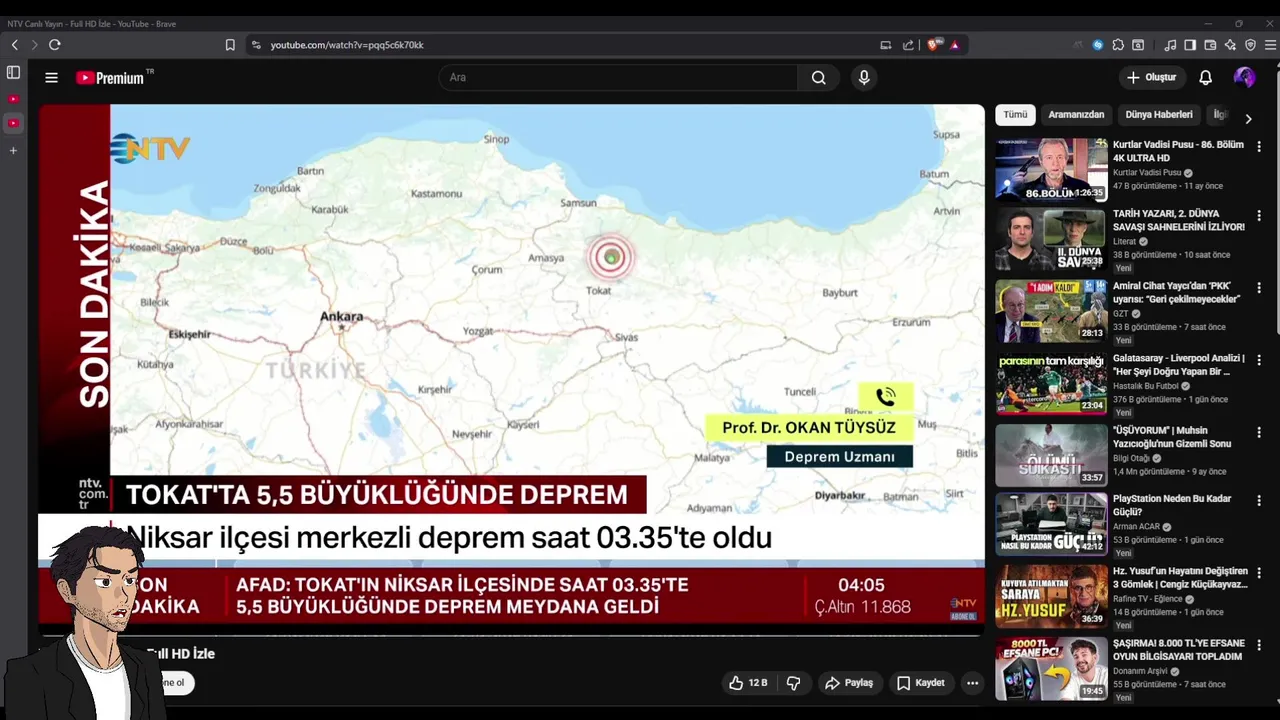Open the Brave main hamburger menu
This screenshot has width=1280, height=720.
(x=1270, y=45)
